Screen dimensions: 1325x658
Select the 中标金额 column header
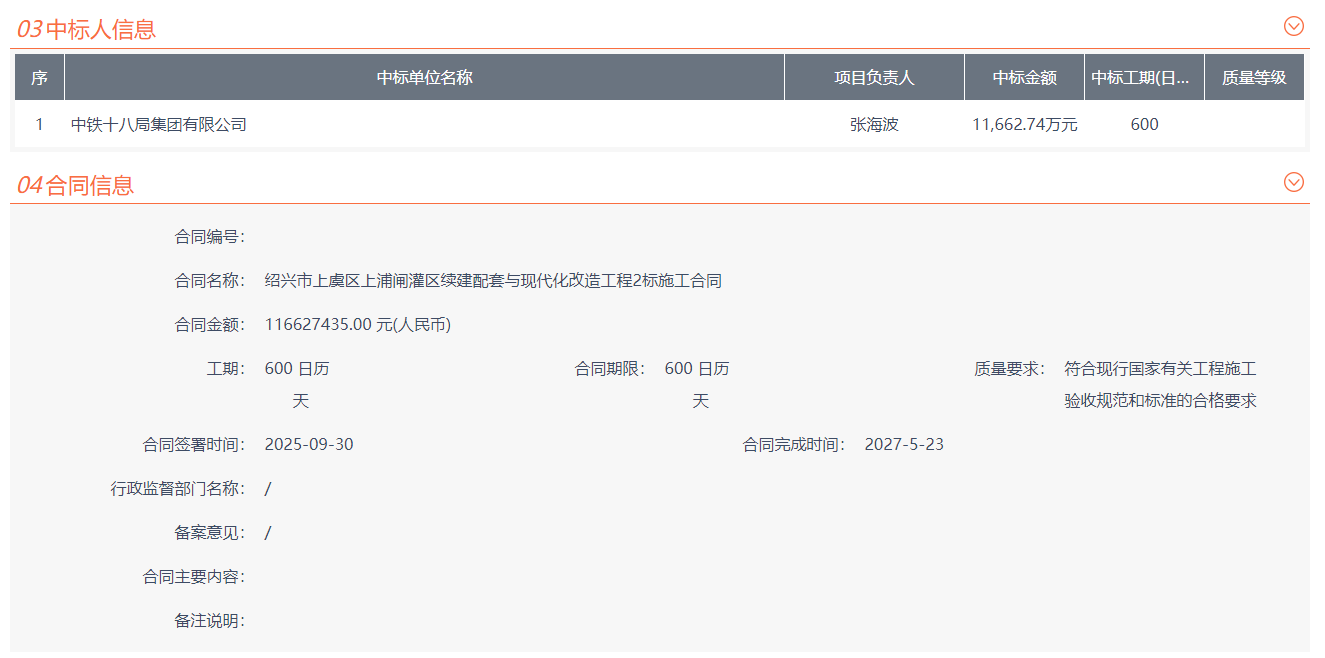(1024, 78)
